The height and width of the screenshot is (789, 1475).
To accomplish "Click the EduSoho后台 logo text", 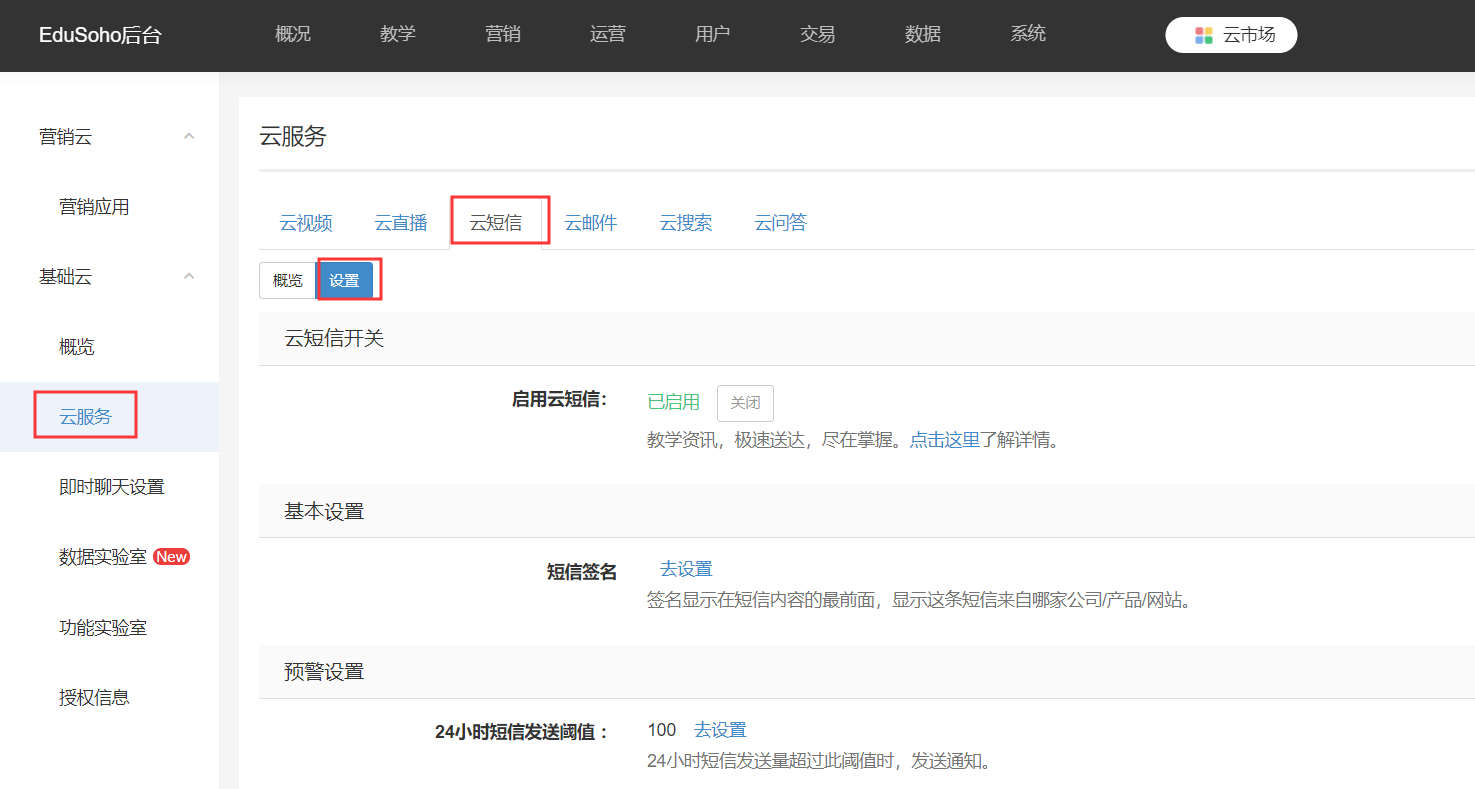I will 100,36.
